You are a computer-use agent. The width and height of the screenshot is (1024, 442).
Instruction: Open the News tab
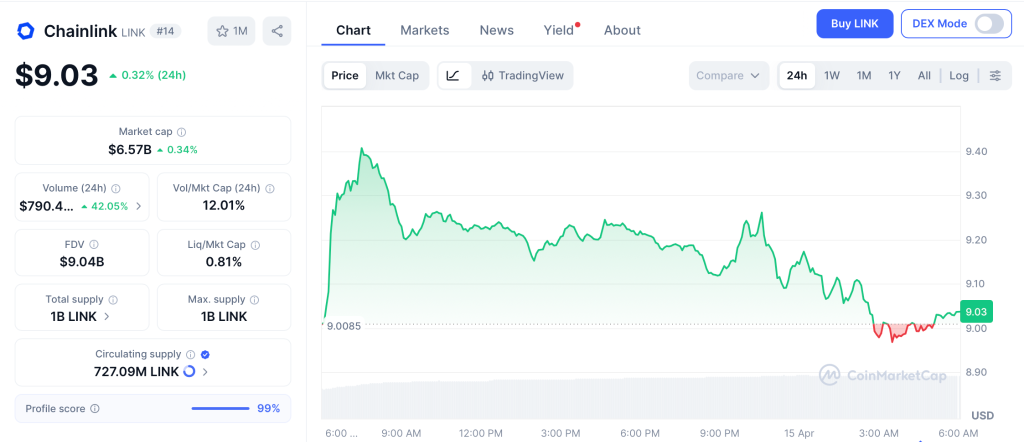[496, 30]
